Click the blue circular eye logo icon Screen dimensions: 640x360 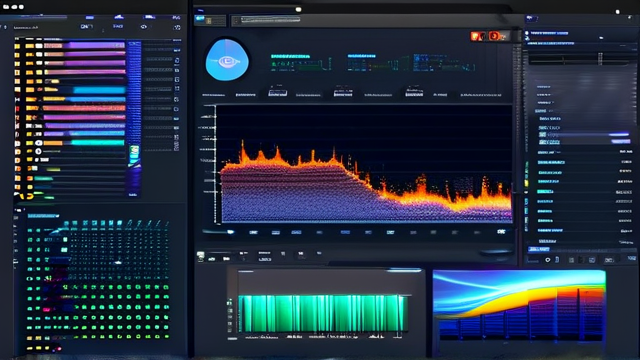tap(227, 60)
